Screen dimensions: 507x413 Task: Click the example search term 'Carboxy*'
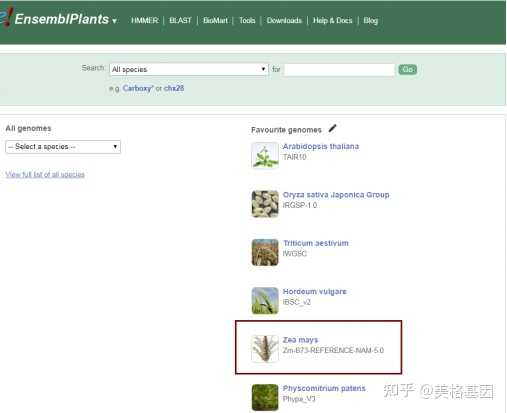point(138,88)
